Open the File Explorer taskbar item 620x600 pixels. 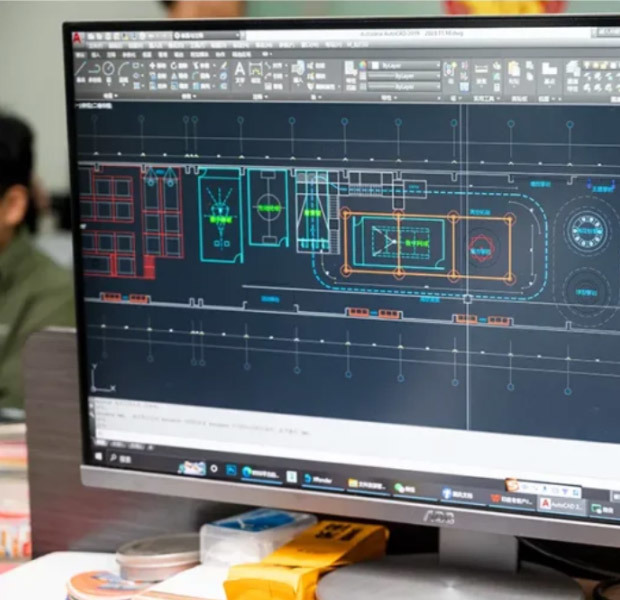(367, 485)
